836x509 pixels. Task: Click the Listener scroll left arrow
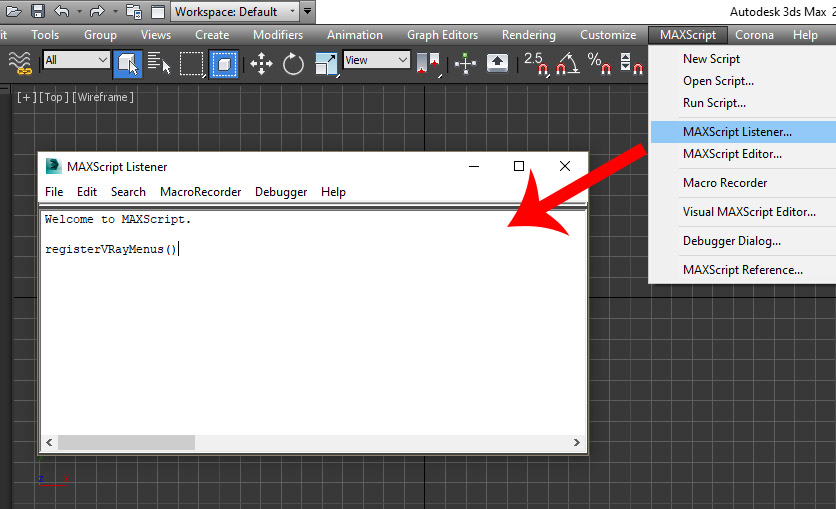49,442
